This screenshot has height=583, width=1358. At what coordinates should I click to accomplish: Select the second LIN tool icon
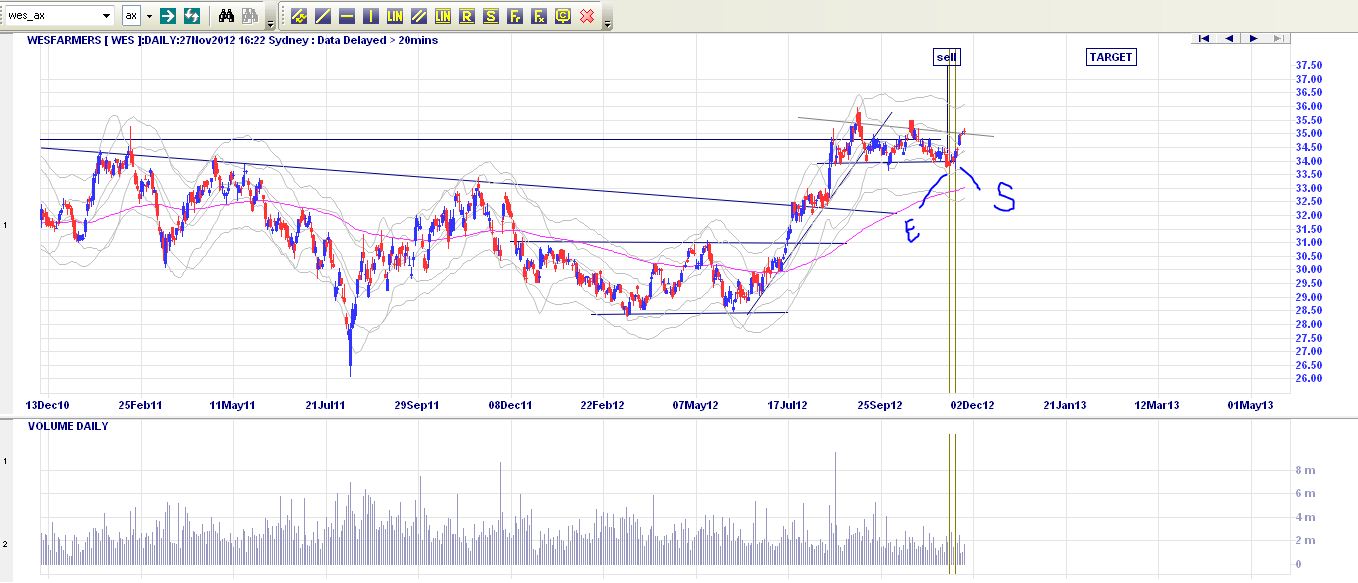click(x=443, y=16)
